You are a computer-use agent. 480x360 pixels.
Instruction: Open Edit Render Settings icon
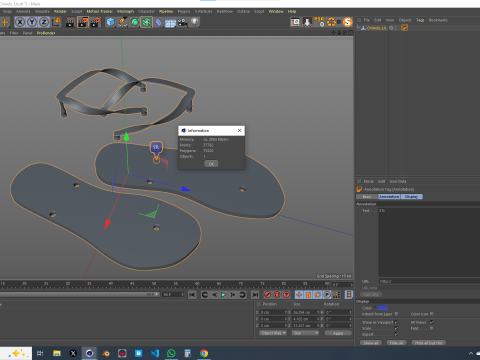pos(95,22)
